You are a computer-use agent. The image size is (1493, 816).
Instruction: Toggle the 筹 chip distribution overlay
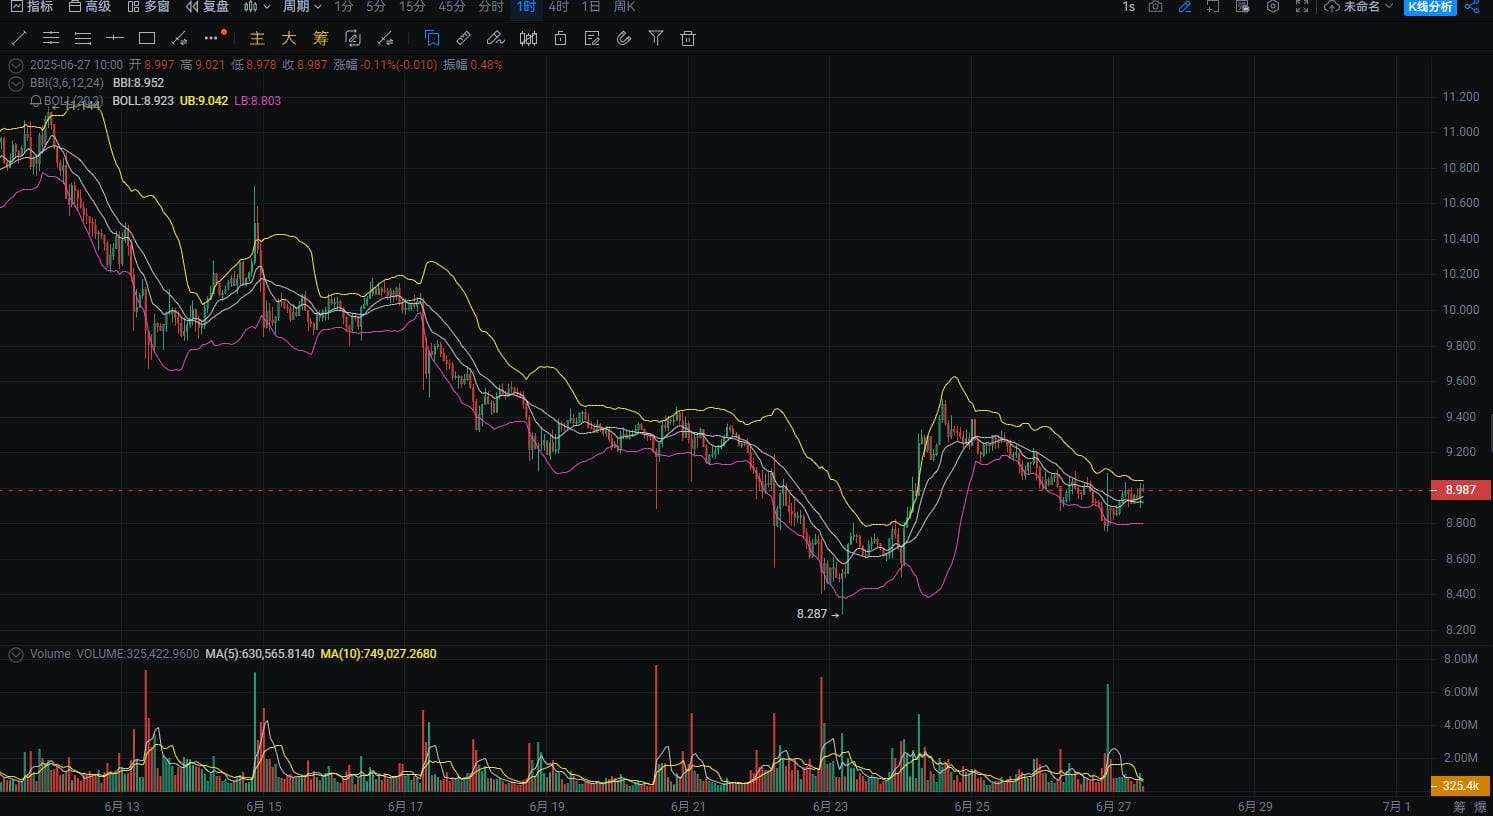320,38
